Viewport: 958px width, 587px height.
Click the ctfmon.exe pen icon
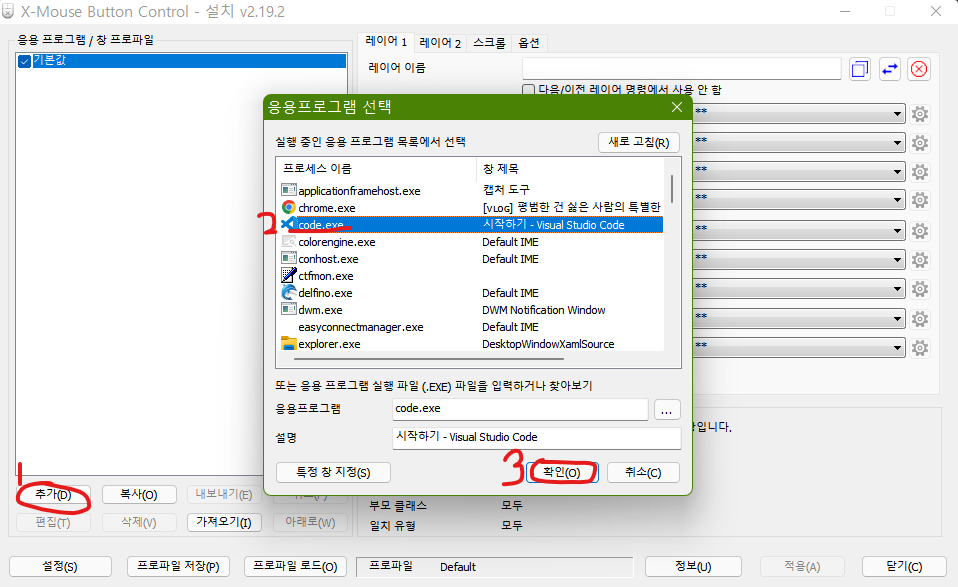[x=288, y=275]
